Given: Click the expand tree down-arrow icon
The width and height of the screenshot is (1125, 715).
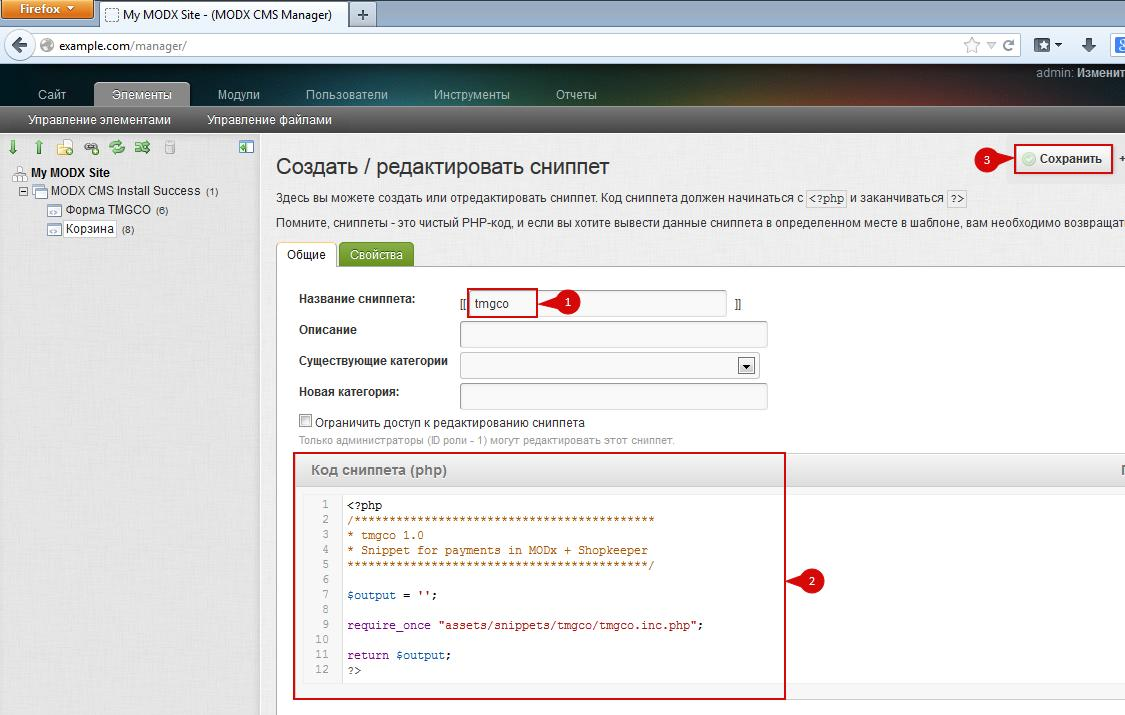Looking at the screenshot, I should point(14,148).
